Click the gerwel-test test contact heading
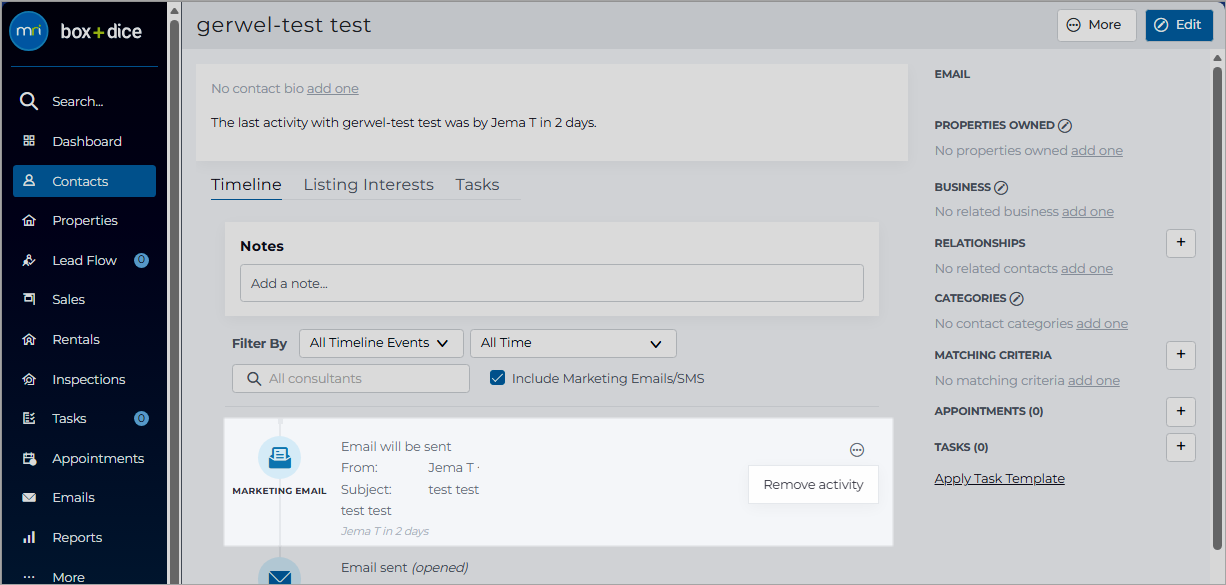The image size is (1226, 585). 284,25
